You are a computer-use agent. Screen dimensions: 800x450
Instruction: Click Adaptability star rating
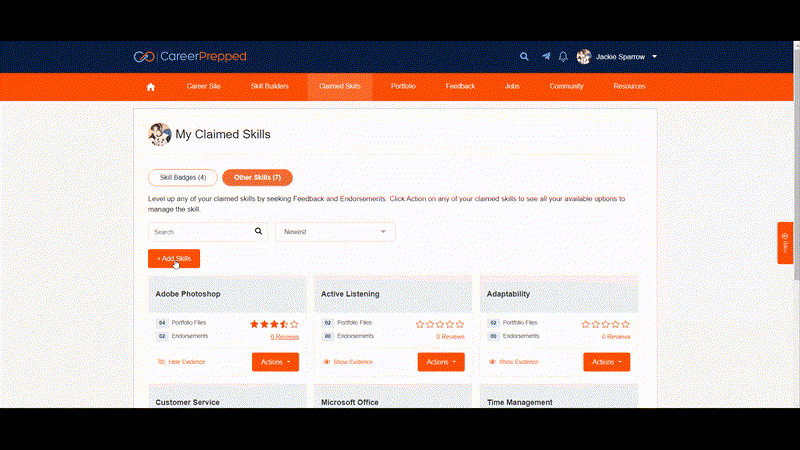point(606,324)
